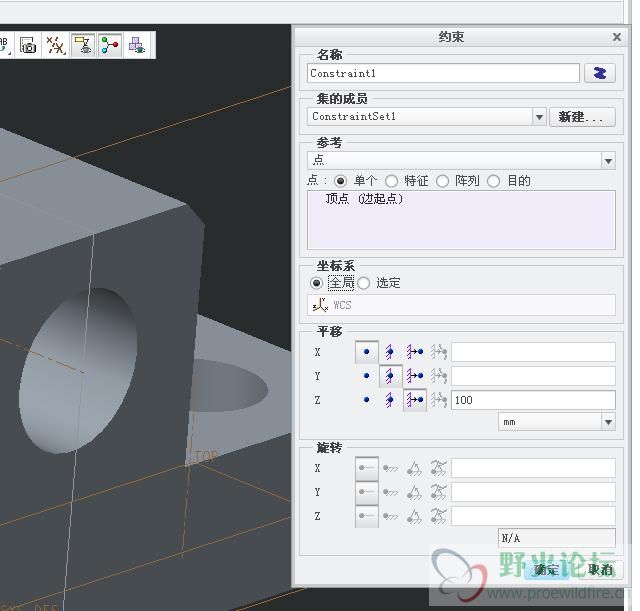Image resolution: width=640 pixels, height=611 pixels.
Task: Set X rotation to Prescribed
Action: tap(415, 468)
